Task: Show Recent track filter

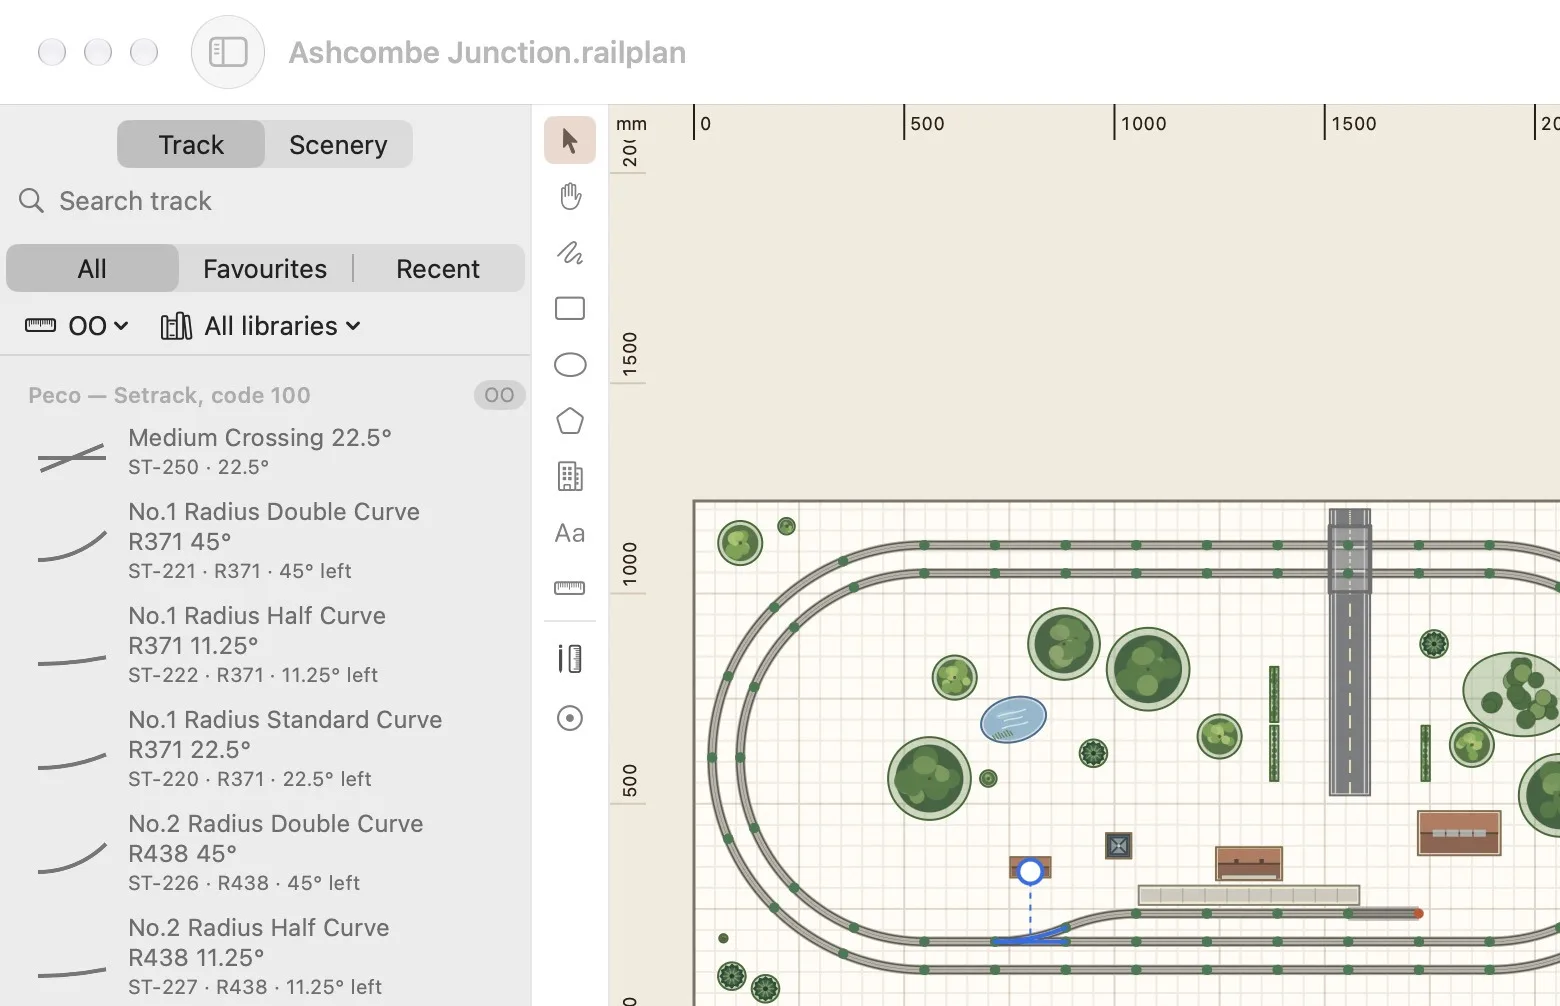Action: coord(438,269)
